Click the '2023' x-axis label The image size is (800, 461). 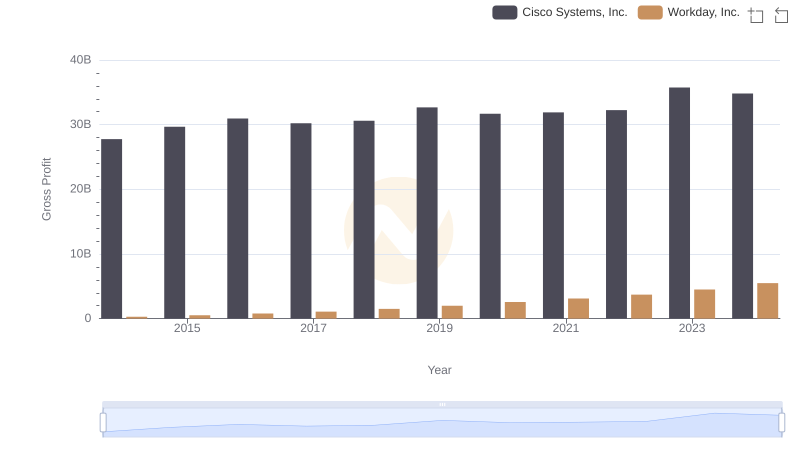click(692, 328)
